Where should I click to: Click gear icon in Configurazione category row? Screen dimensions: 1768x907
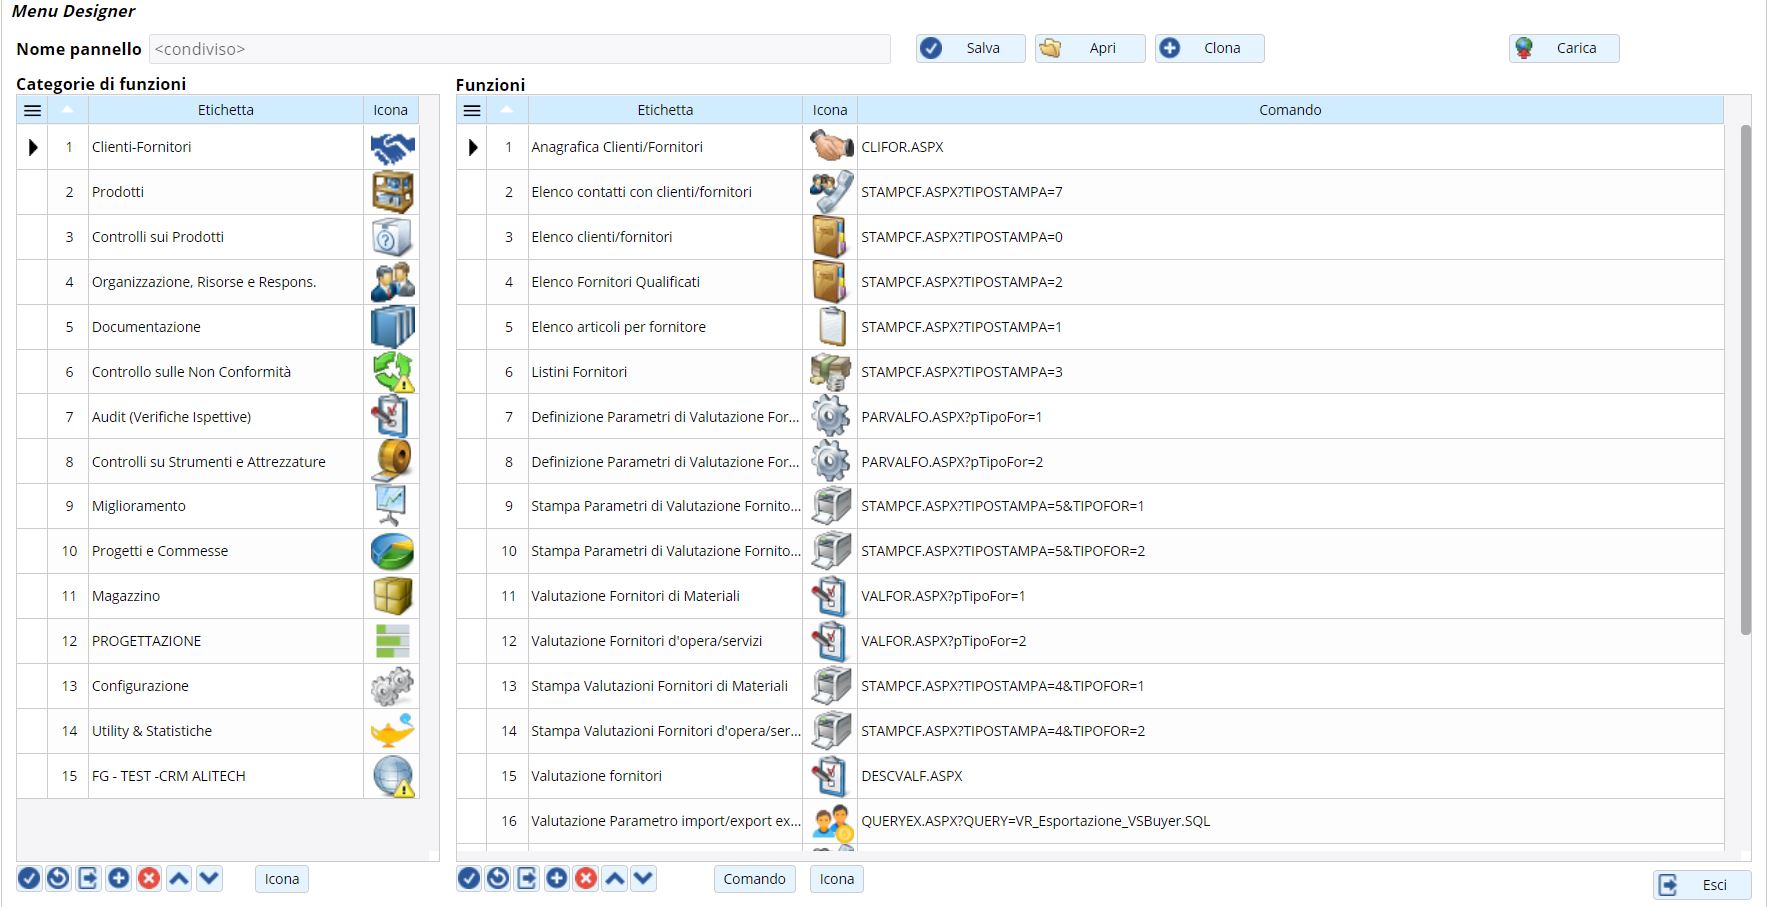[x=392, y=686]
